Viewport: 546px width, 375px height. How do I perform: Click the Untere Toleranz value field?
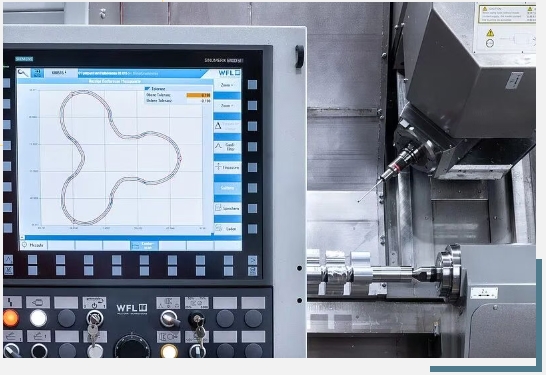[x=198, y=101]
